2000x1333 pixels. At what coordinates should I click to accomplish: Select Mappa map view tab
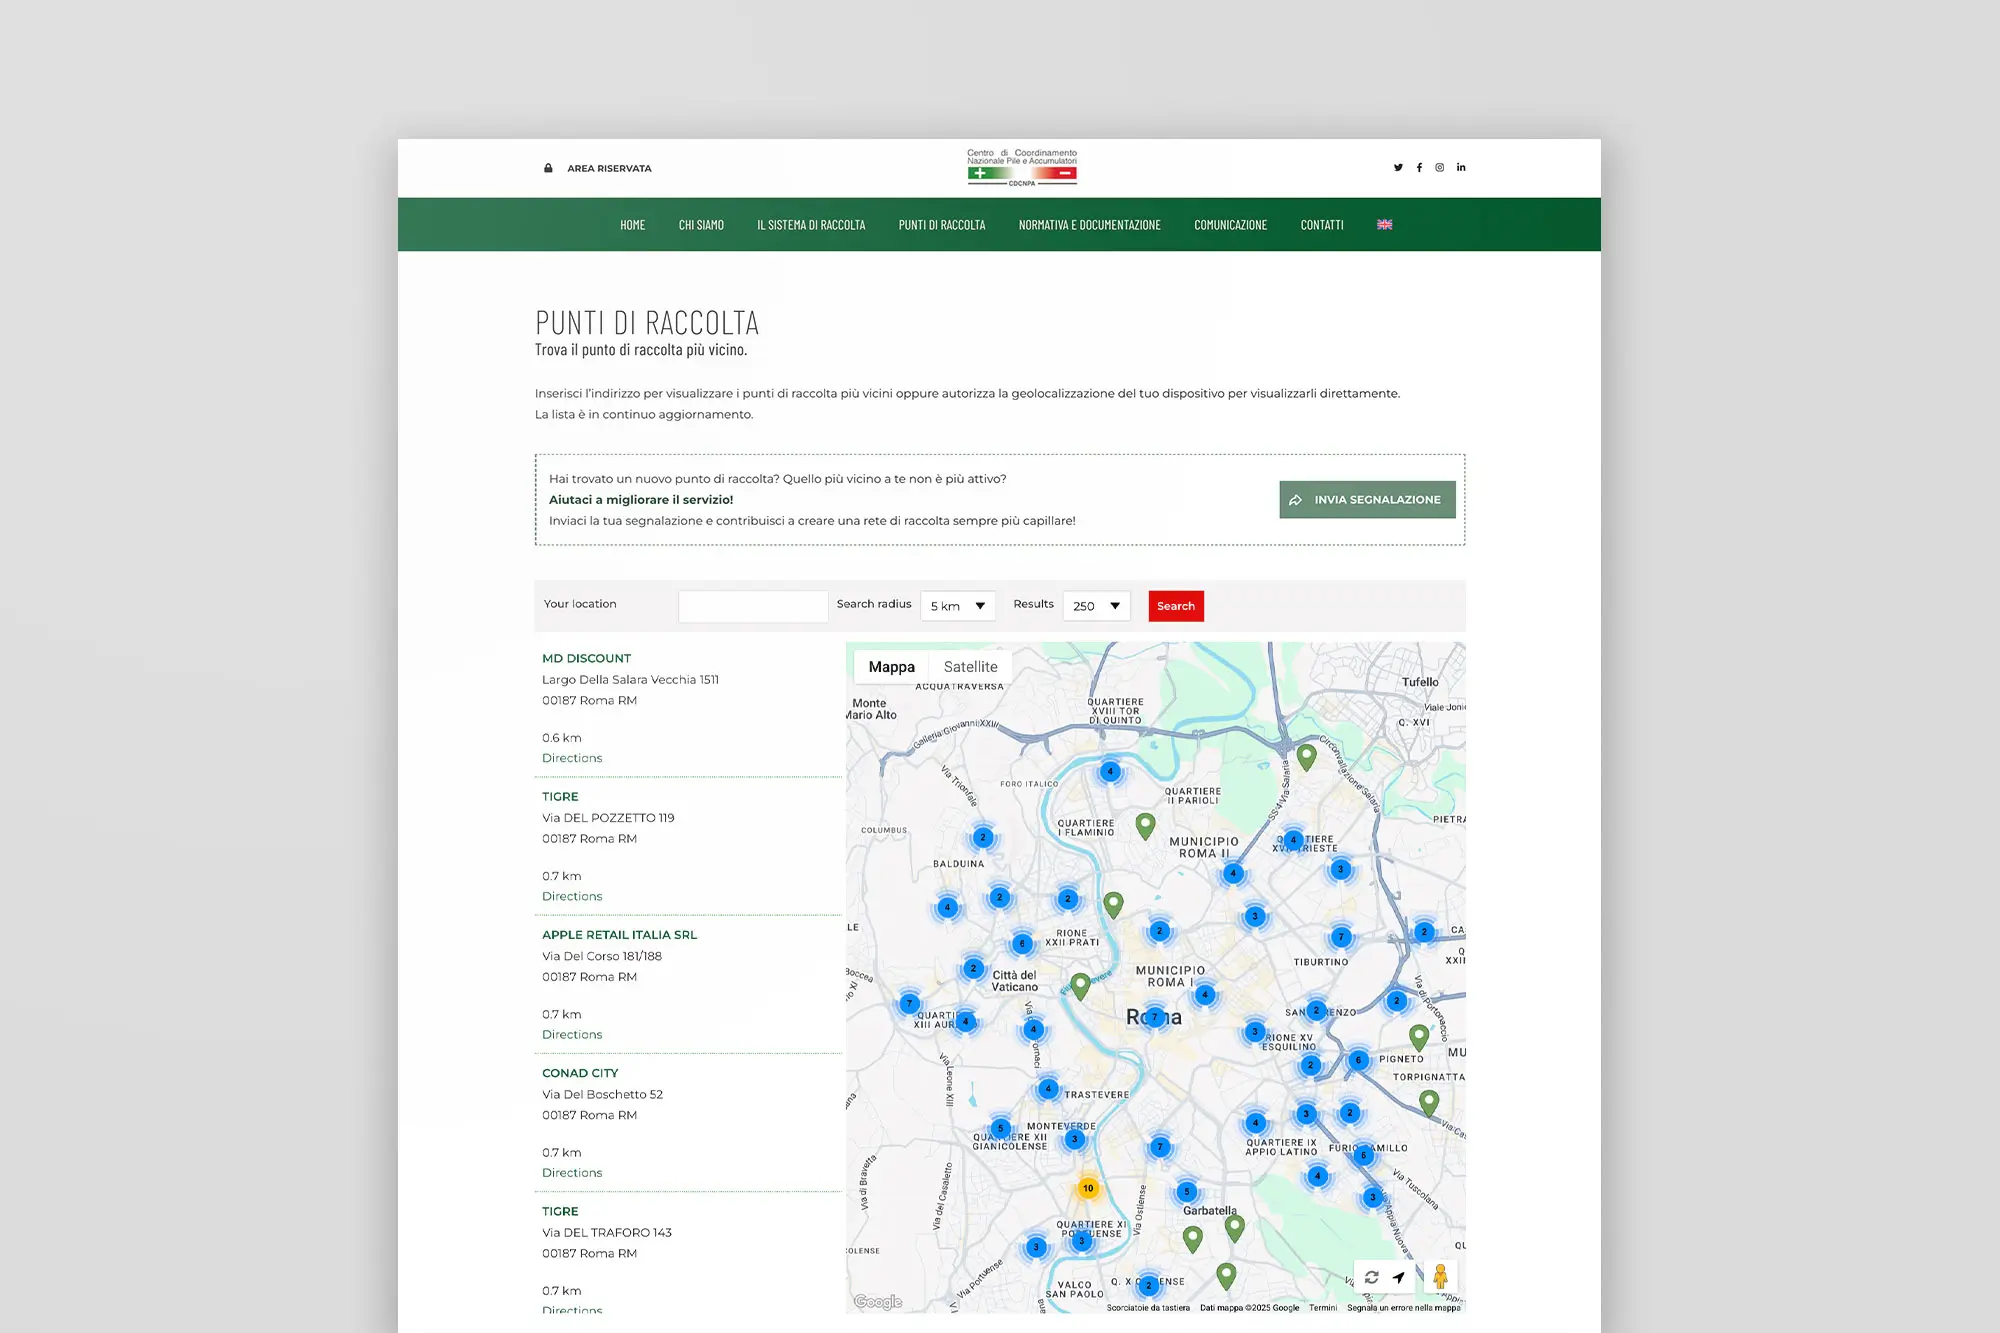891,667
